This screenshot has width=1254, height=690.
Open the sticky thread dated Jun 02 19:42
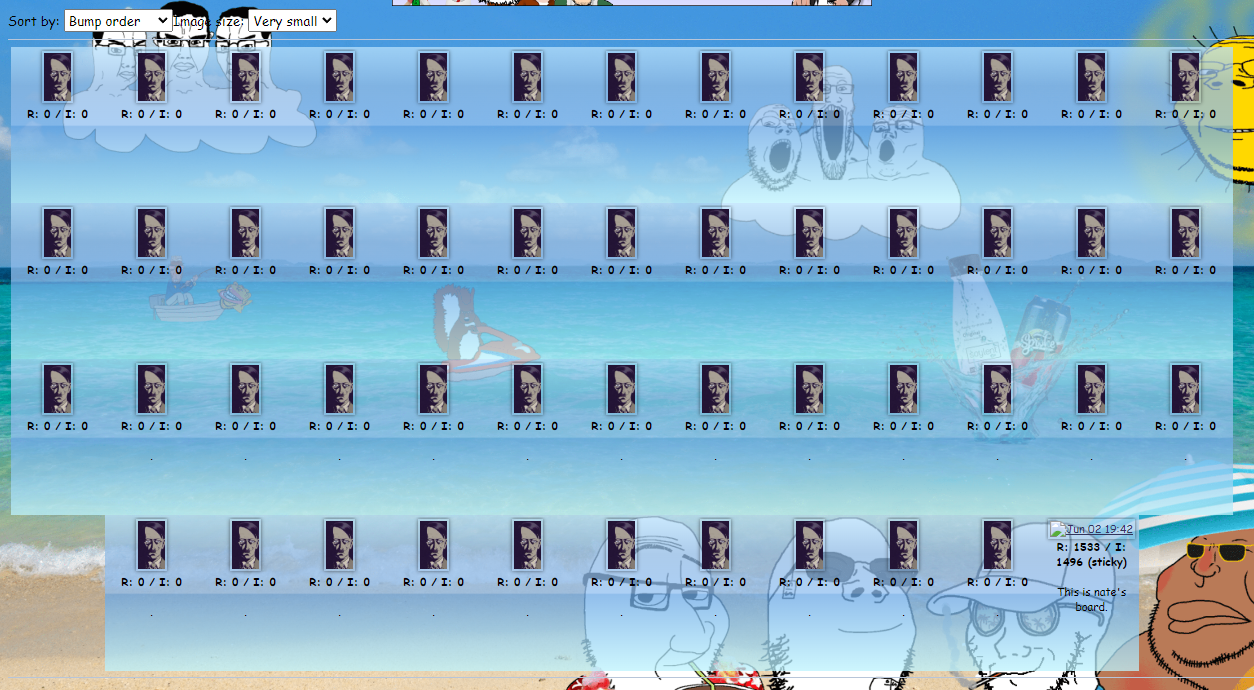click(1091, 529)
